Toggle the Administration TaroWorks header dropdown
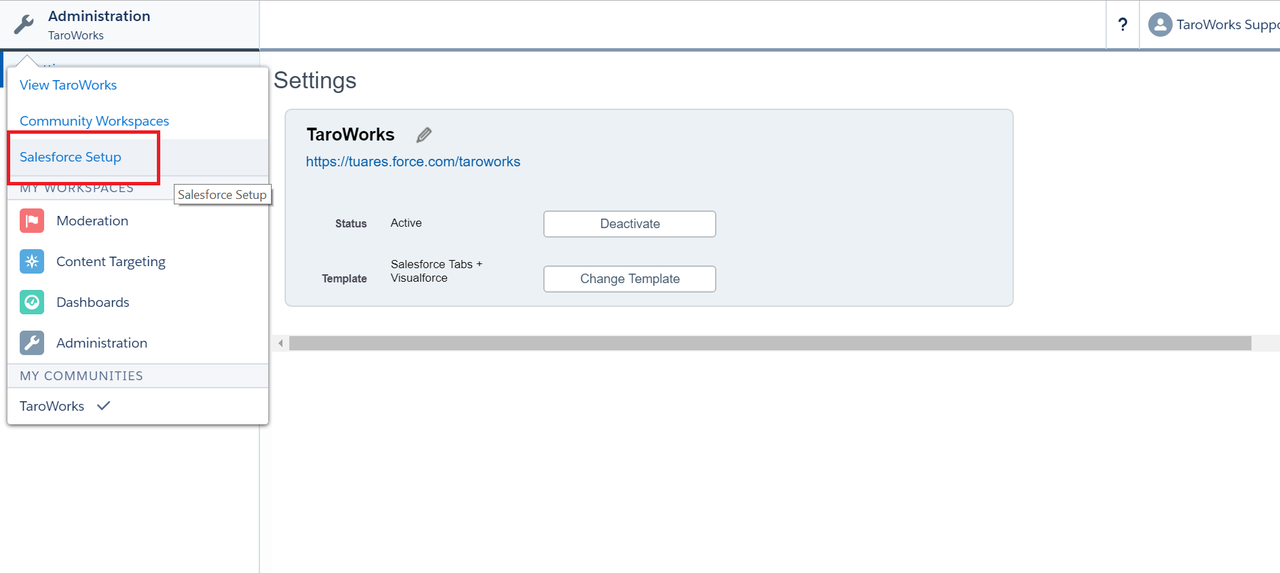Viewport: 1280px width, 573px height. tap(130, 25)
